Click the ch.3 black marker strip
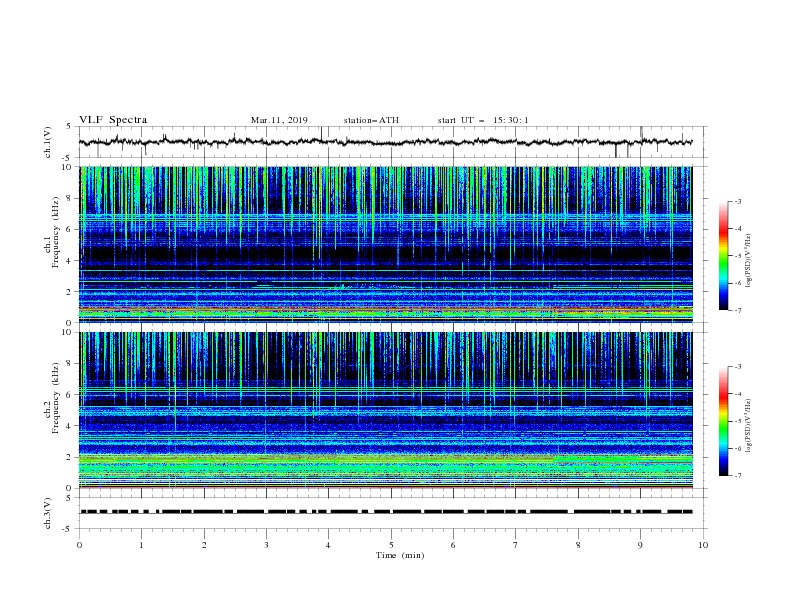 (x=386, y=512)
